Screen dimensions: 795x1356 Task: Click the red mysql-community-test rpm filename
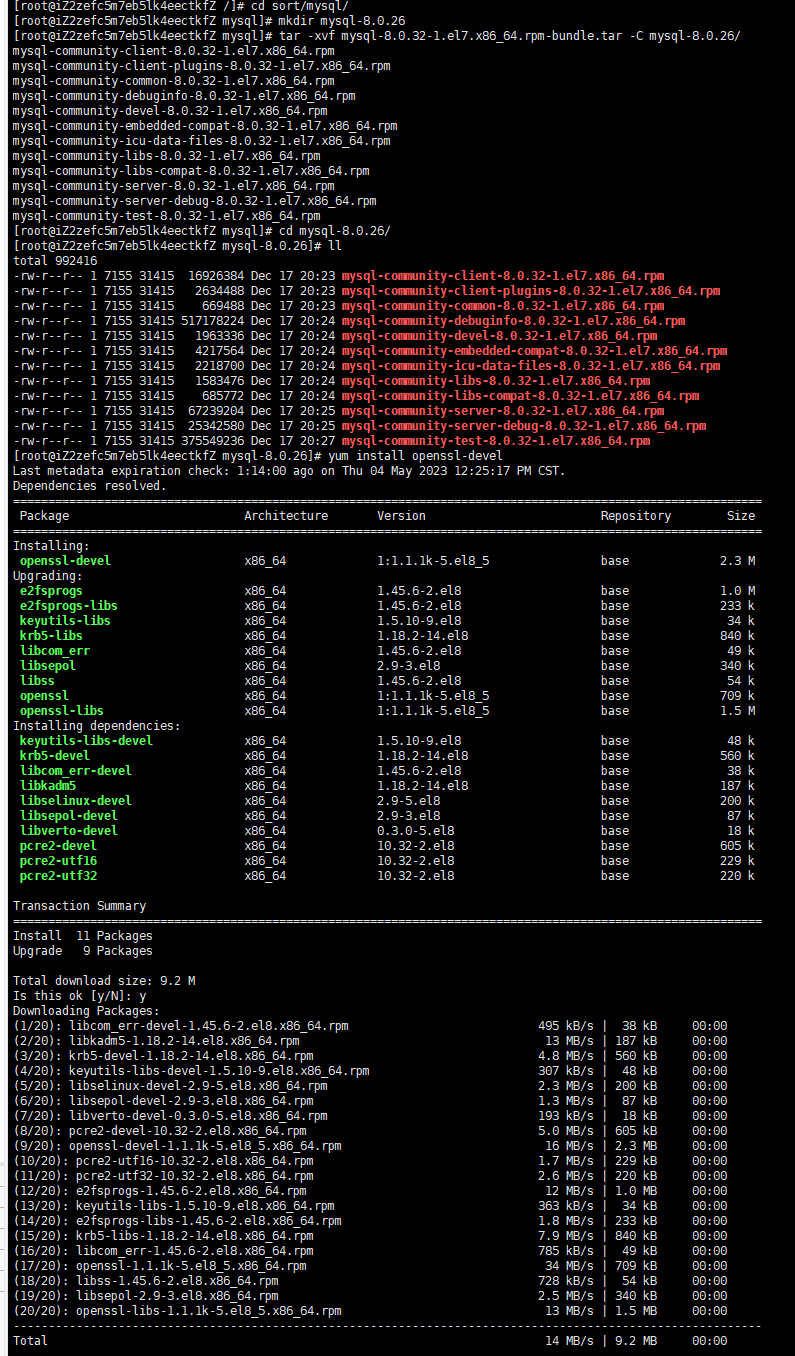tap(495, 441)
